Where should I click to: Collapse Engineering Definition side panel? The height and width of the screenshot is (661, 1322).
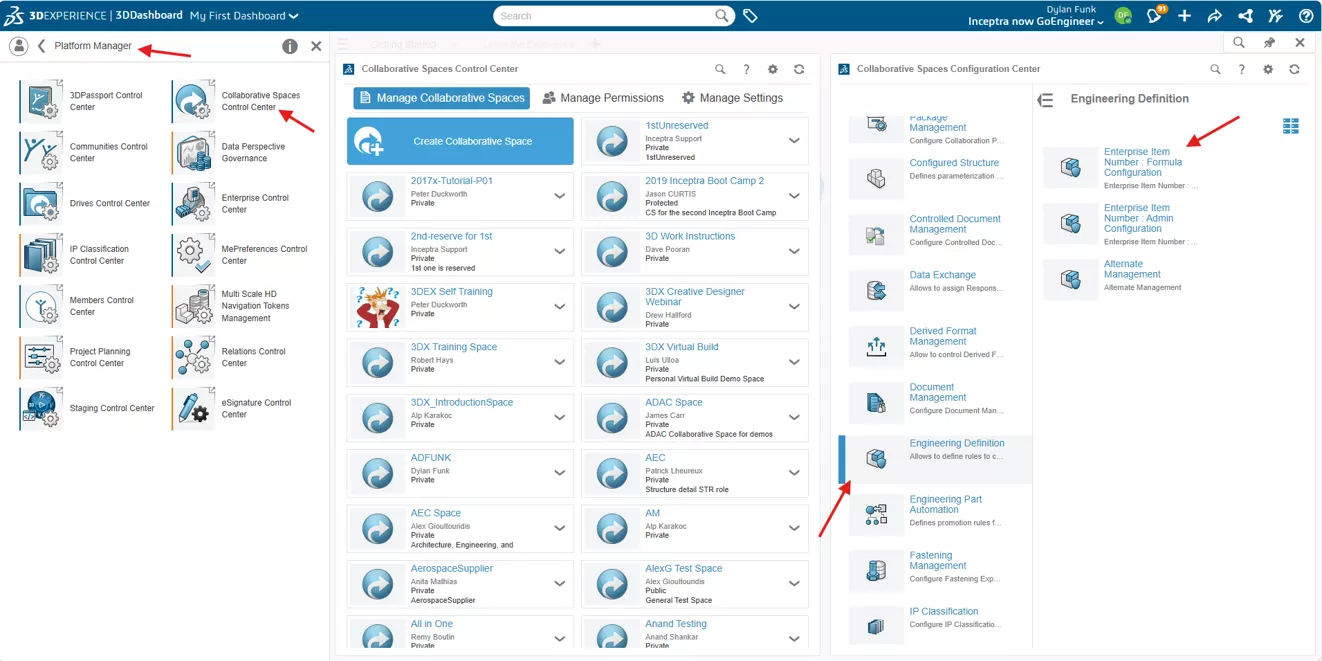(1045, 100)
